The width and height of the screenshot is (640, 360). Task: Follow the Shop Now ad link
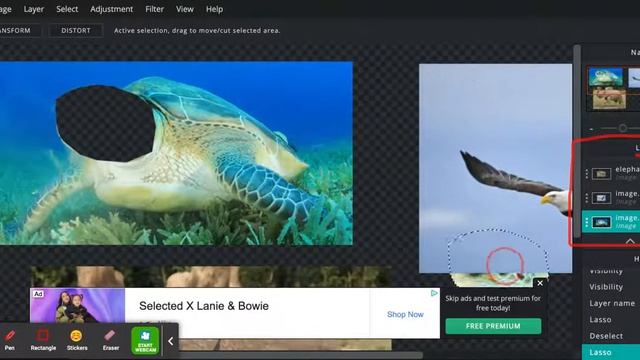(x=405, y=314)
